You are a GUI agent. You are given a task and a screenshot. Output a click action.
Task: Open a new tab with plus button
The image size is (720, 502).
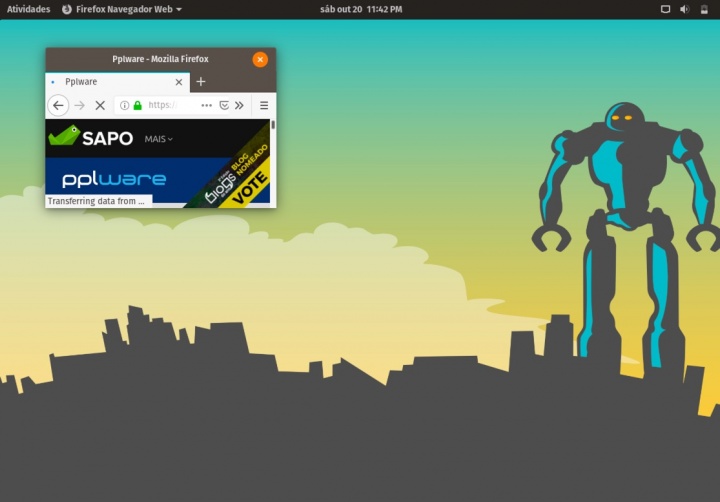click(x=201, y=82)
